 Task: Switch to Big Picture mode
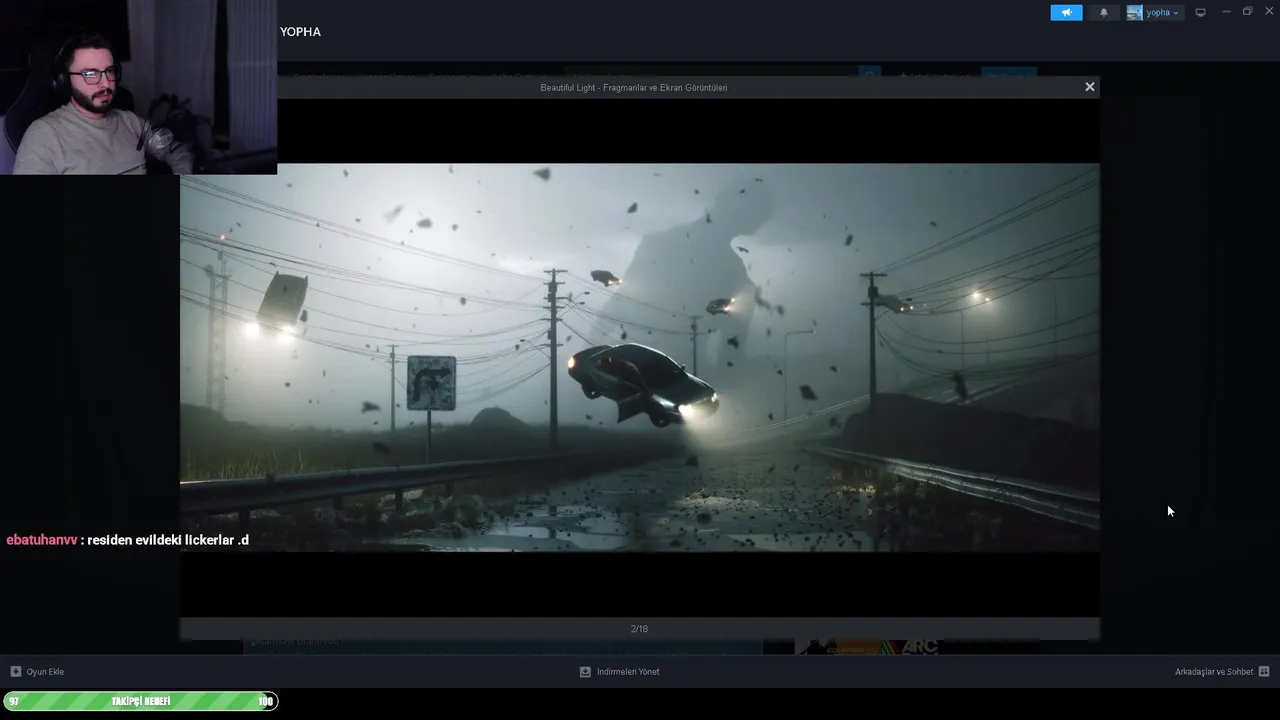click(x=1201, y=12)
